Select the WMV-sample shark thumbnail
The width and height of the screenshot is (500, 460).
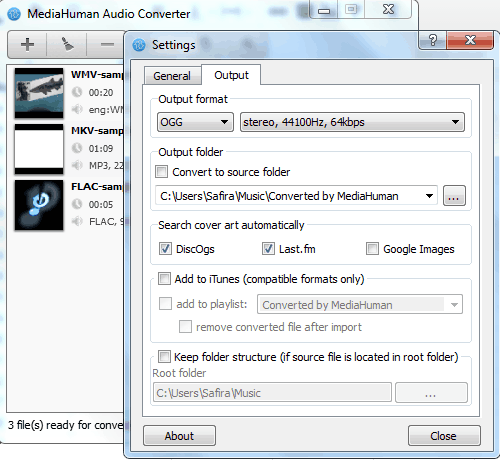pyautogui.click(x=39, y=93)
